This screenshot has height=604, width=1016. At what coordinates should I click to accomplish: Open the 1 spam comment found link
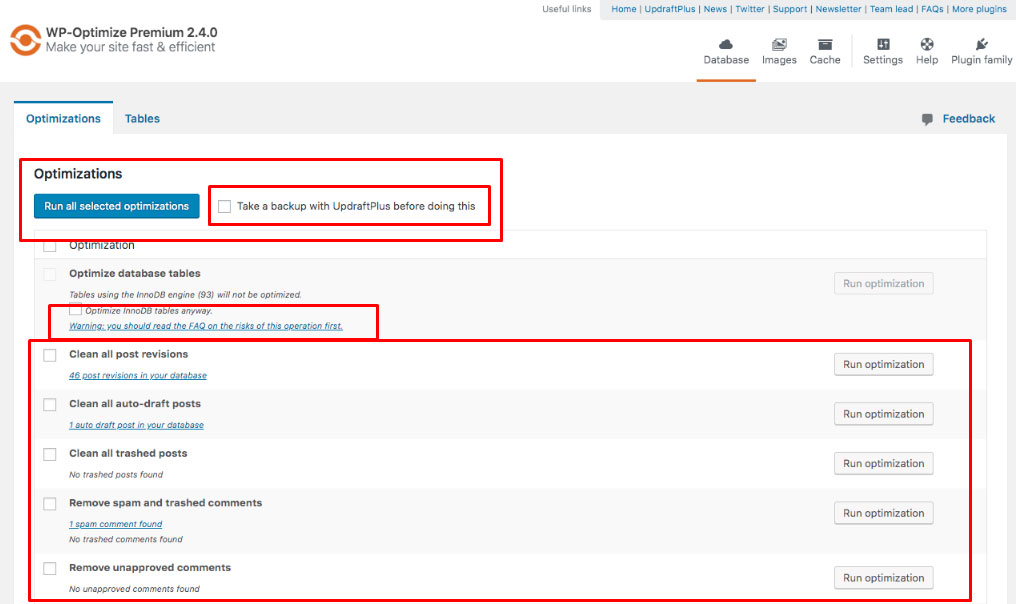click(115, 524)
